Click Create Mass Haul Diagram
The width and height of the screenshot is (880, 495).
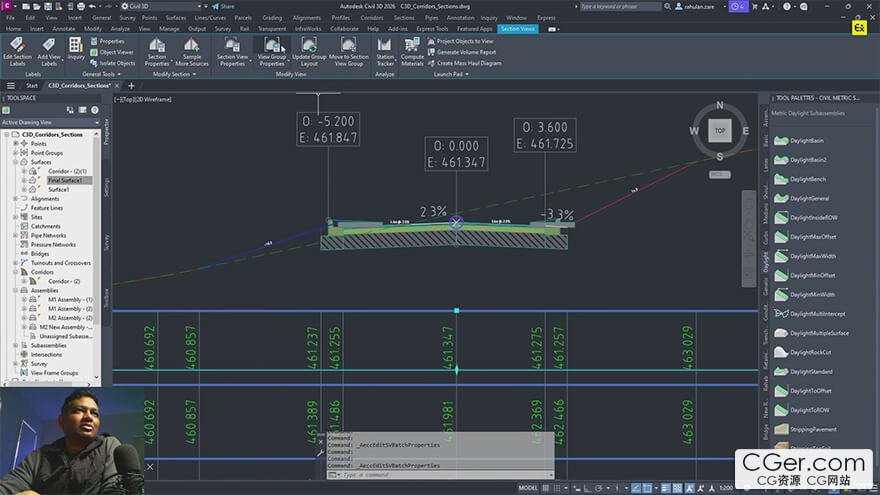click(x=464, y=63)
